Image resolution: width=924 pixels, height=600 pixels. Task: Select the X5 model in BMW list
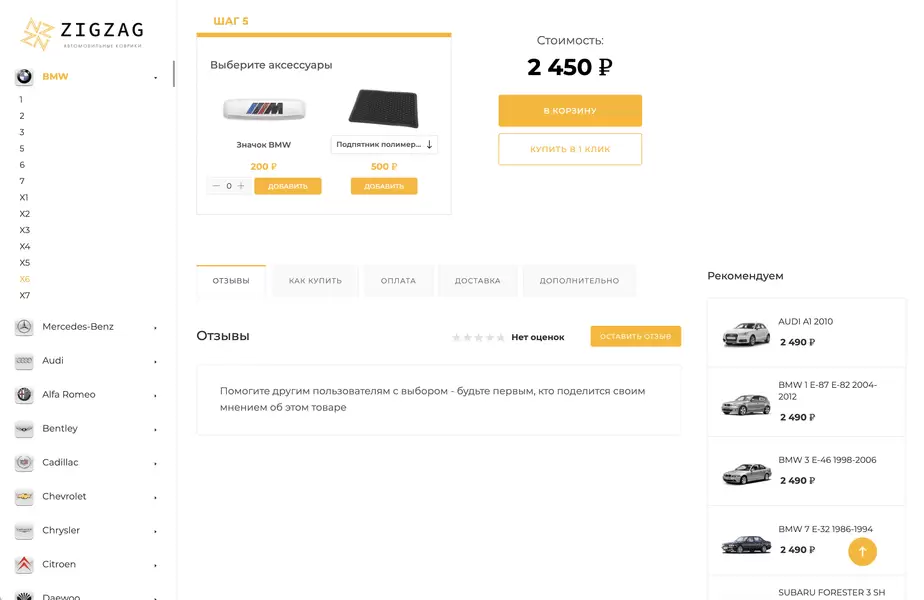[x=25, y=263]
